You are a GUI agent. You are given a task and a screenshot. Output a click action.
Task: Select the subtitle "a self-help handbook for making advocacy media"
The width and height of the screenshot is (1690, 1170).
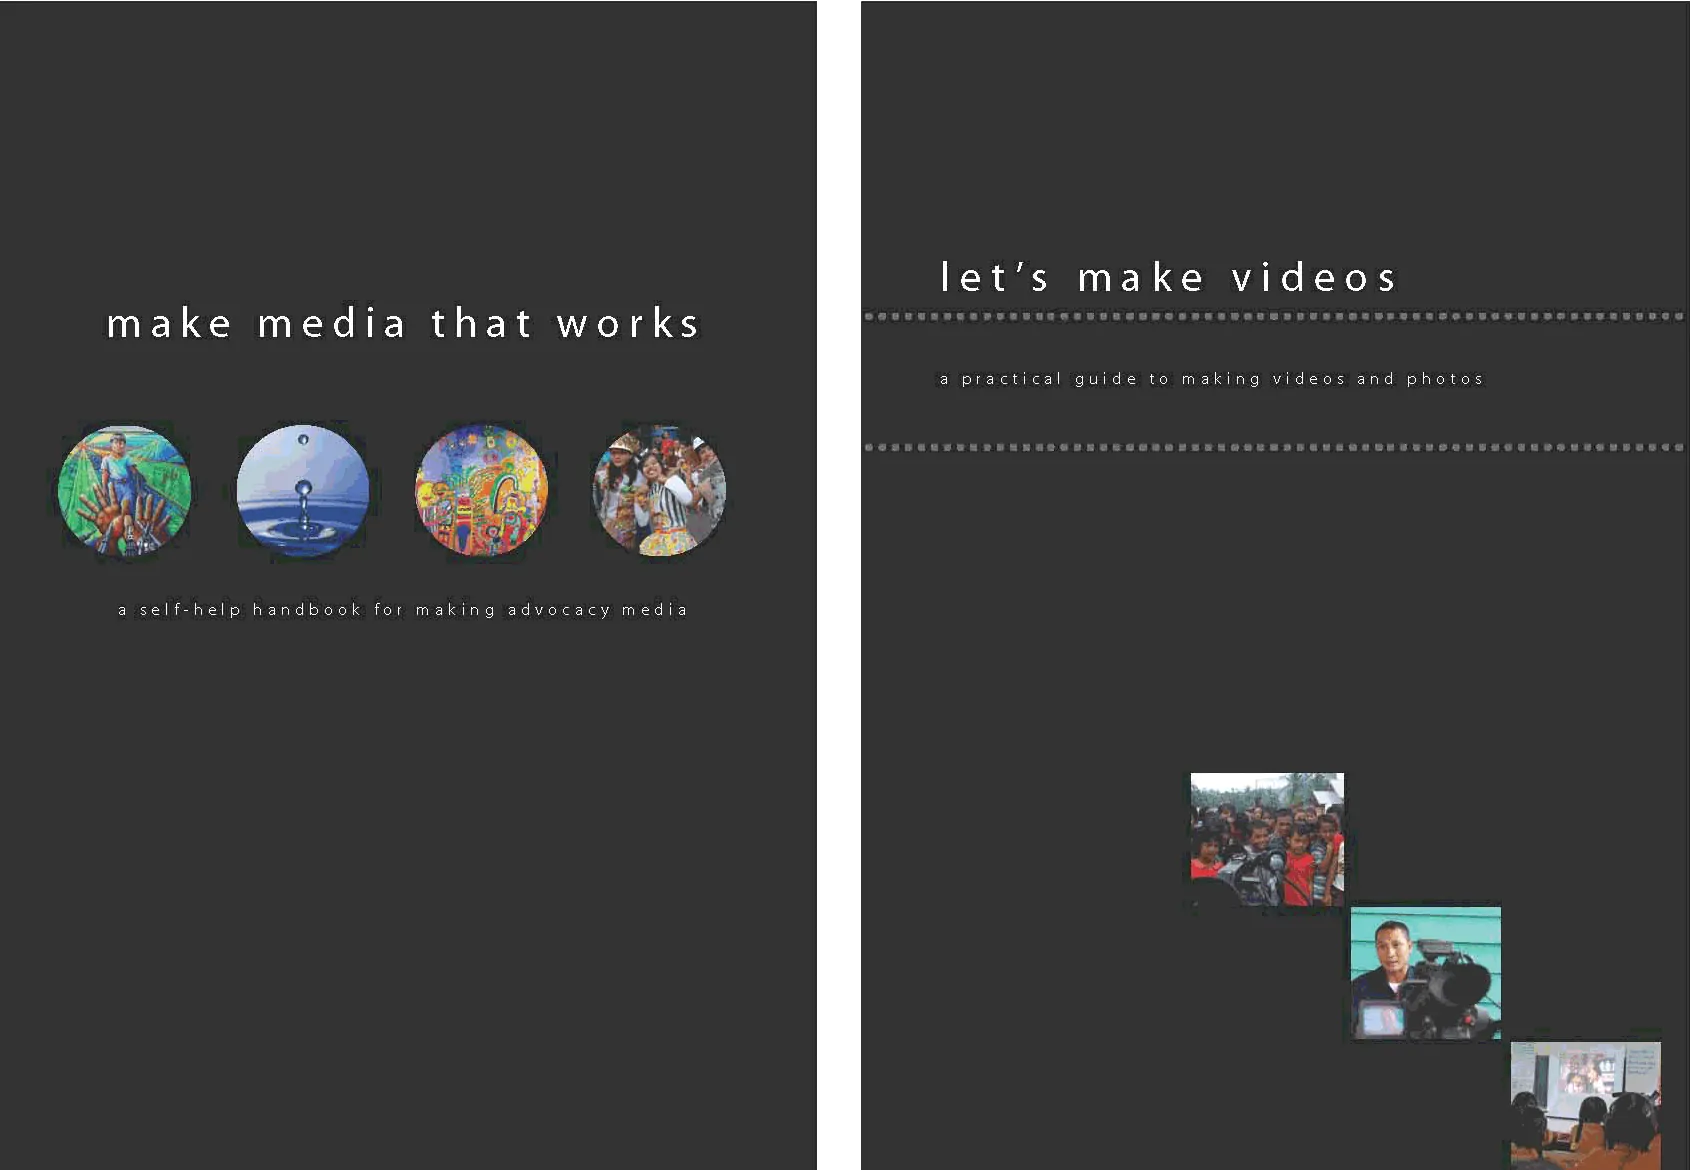point(403,609)
